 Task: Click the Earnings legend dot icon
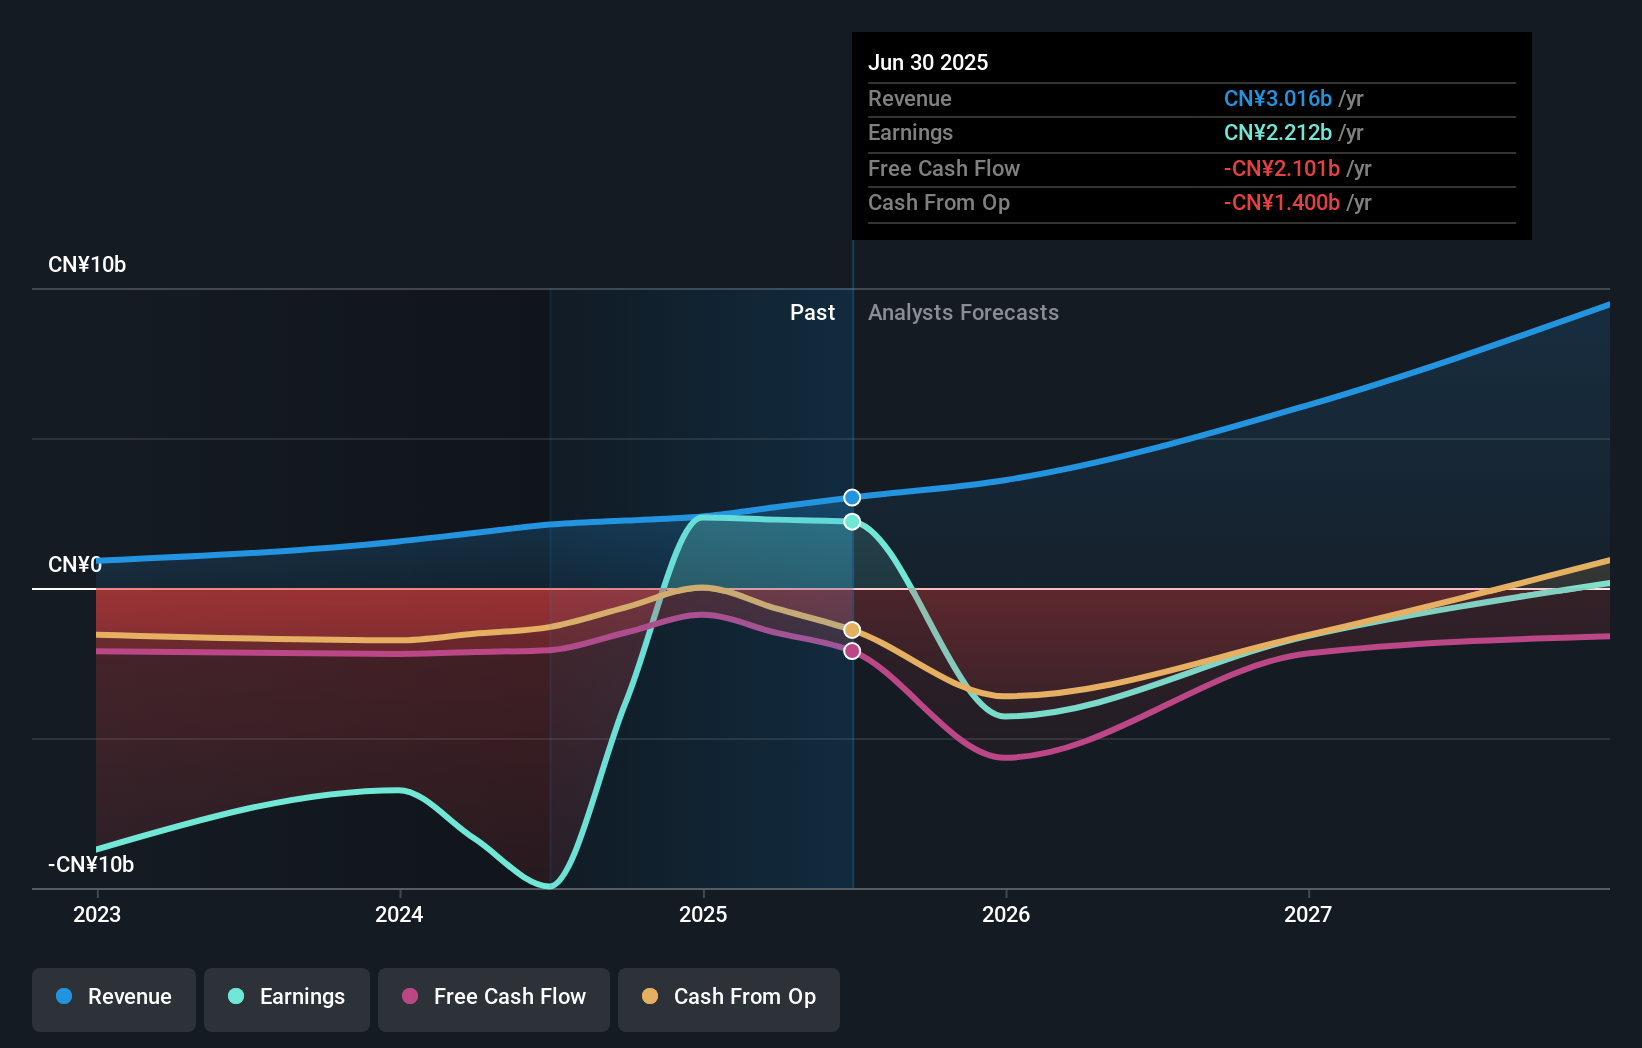coord(234,997)
